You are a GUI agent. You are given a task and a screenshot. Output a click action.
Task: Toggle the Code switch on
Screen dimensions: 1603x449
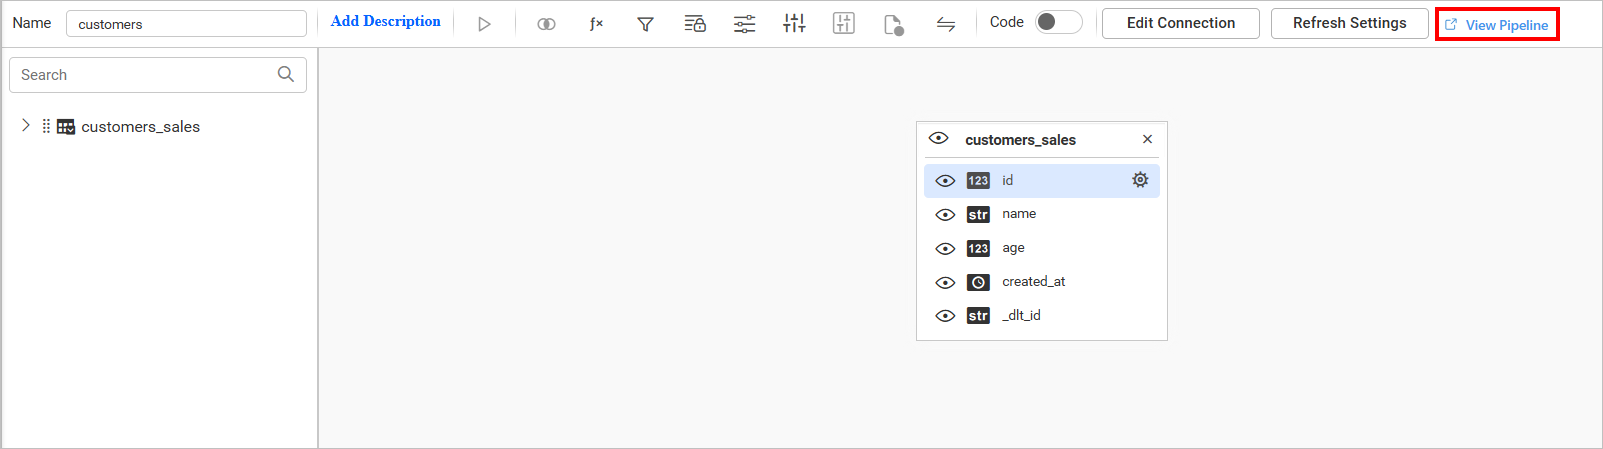1058,22
